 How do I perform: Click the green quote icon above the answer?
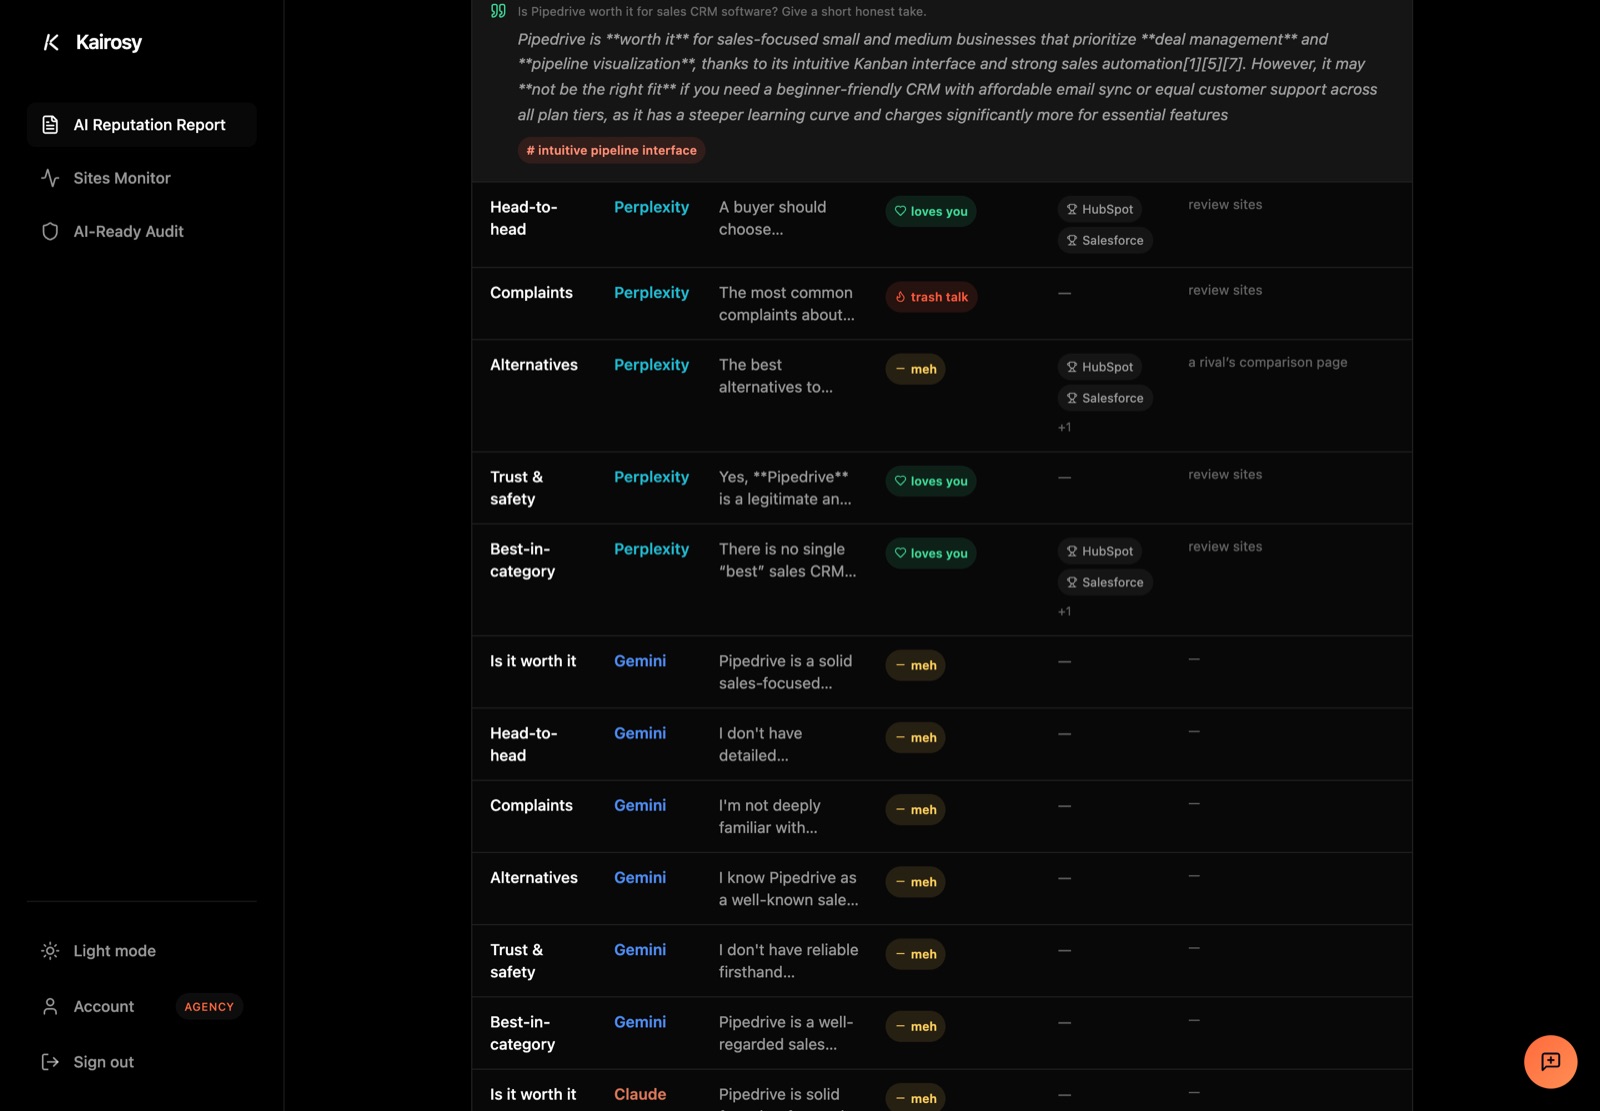tap(498, 11)
